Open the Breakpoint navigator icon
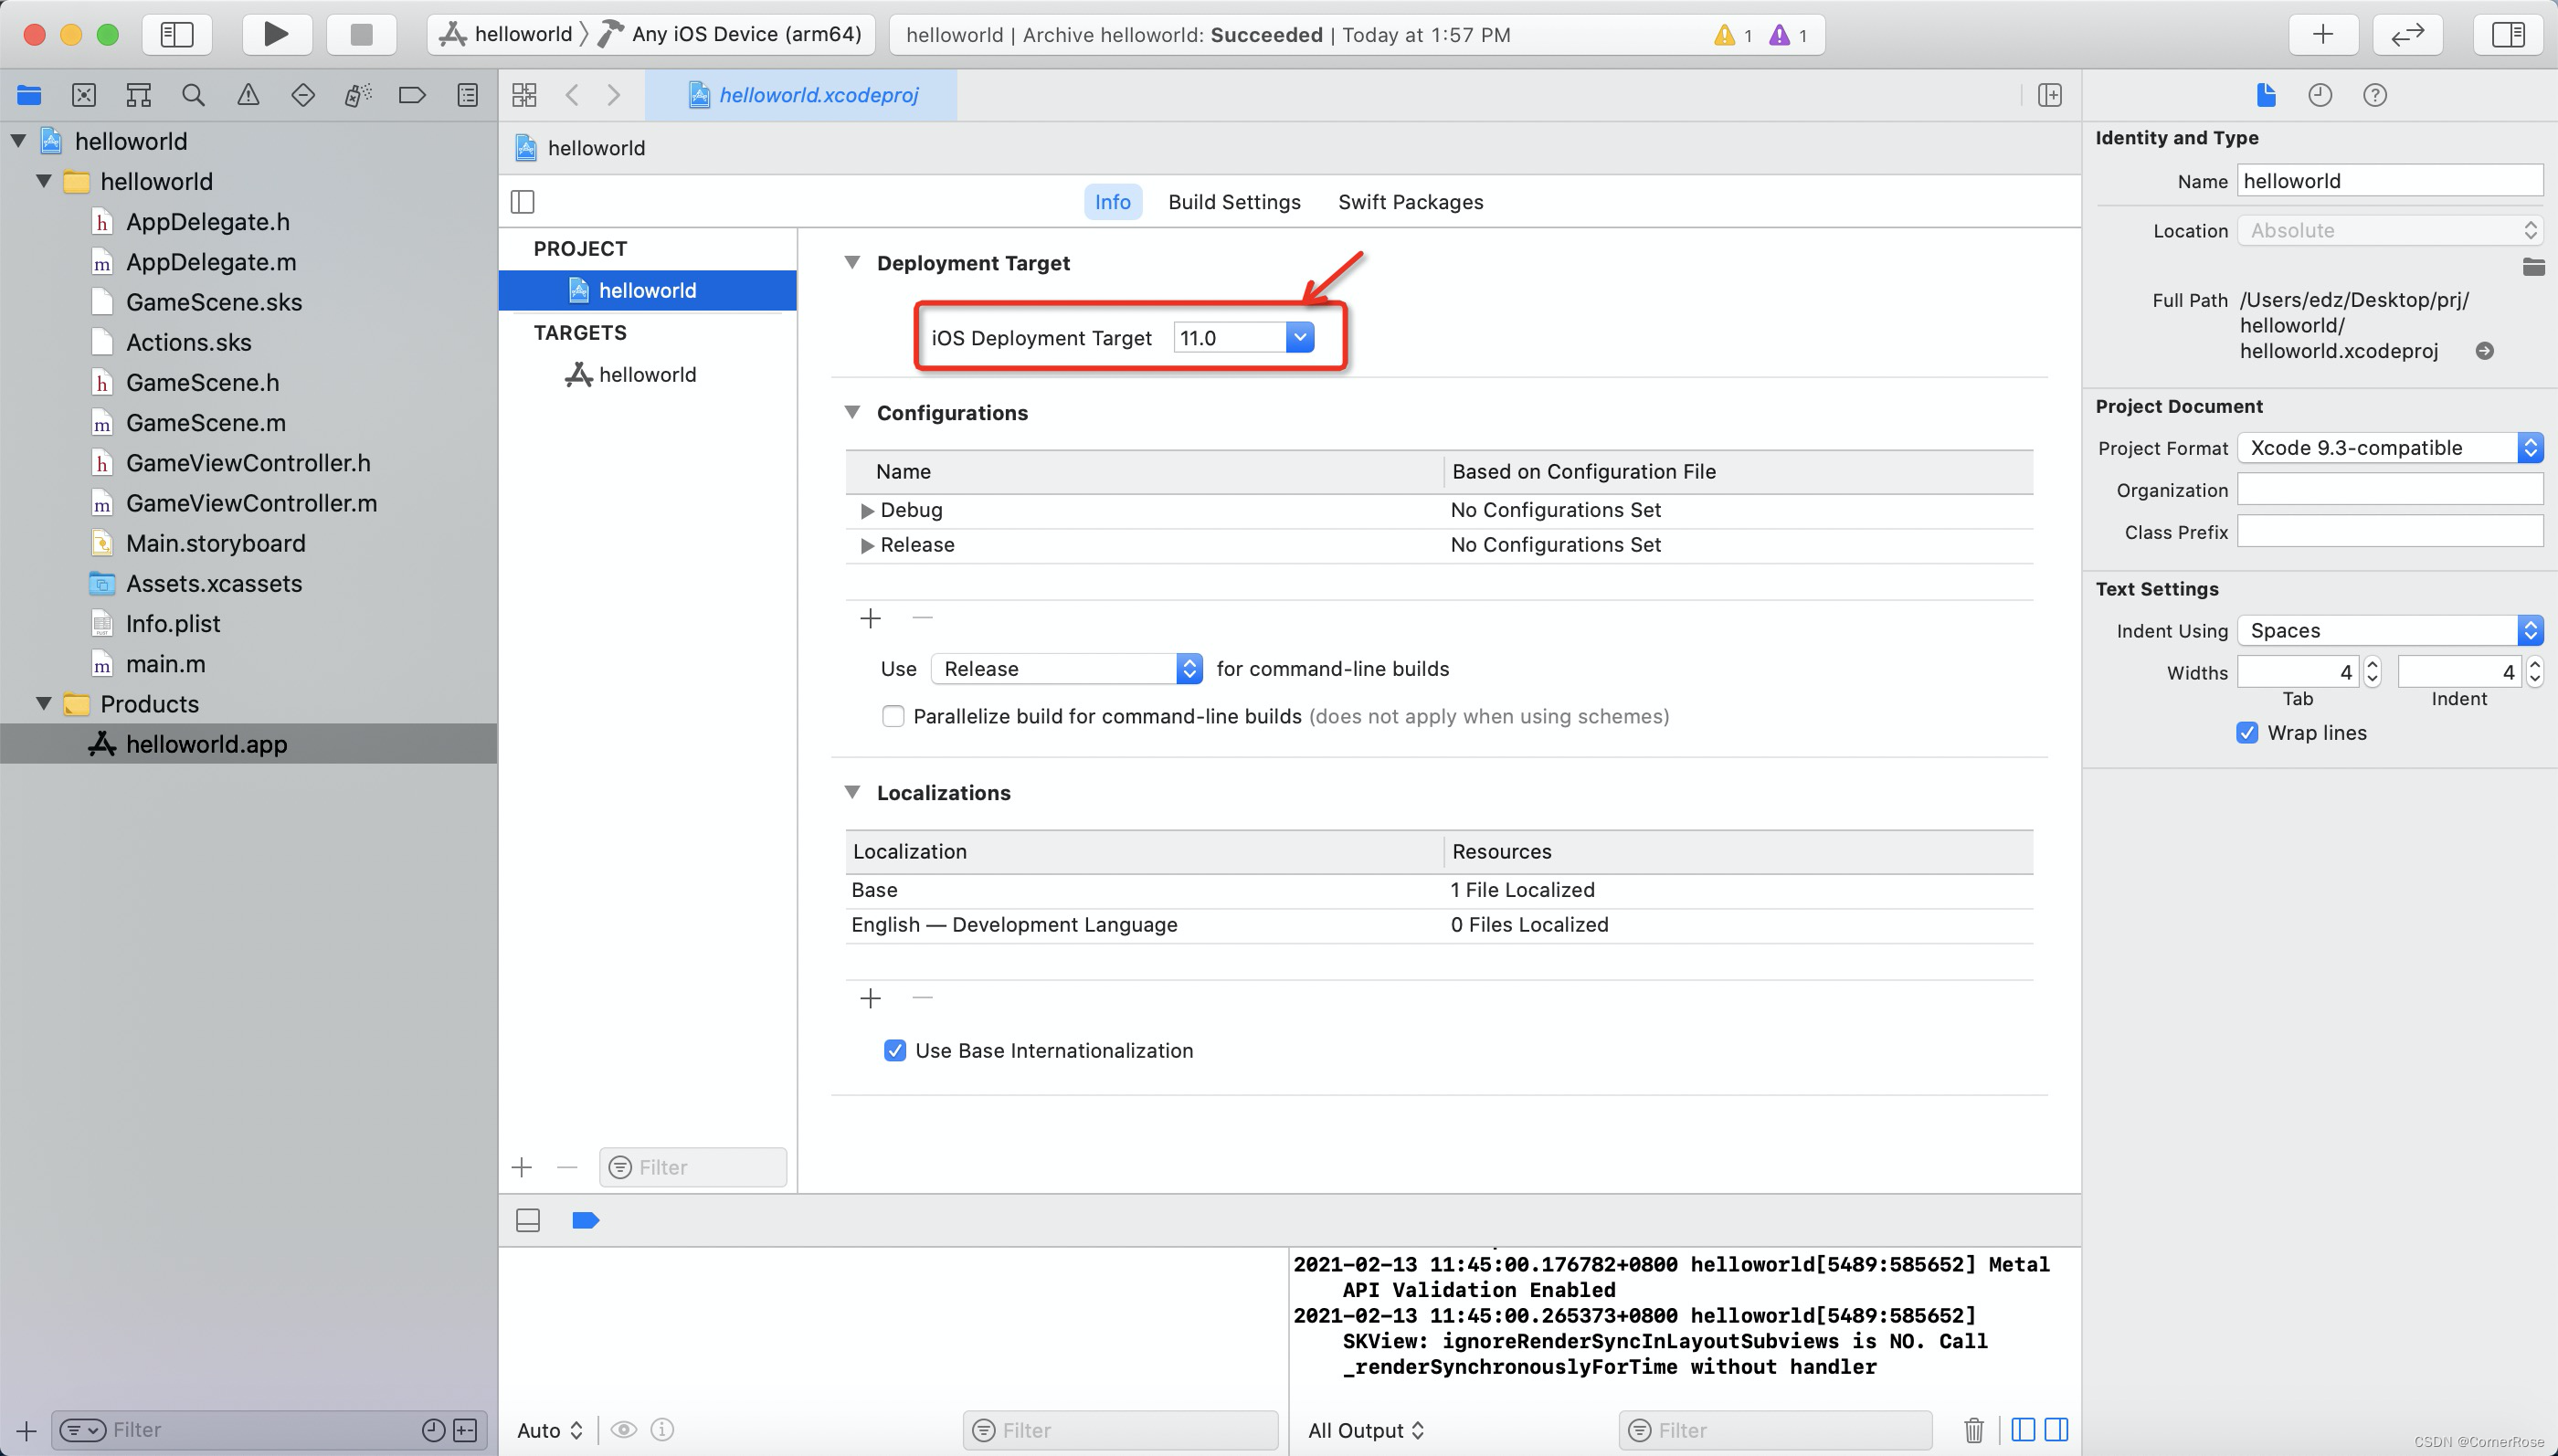The height and width of the screenshot is (1456, 2558). [412, 95]
